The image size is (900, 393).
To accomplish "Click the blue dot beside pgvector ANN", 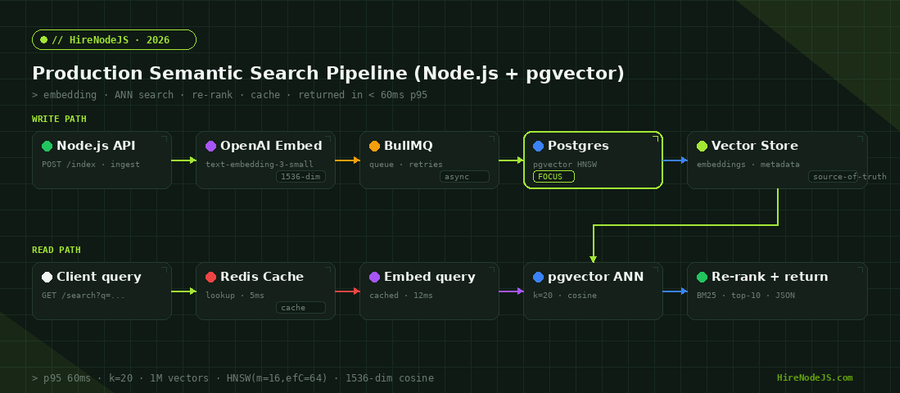I will (538, 277).
